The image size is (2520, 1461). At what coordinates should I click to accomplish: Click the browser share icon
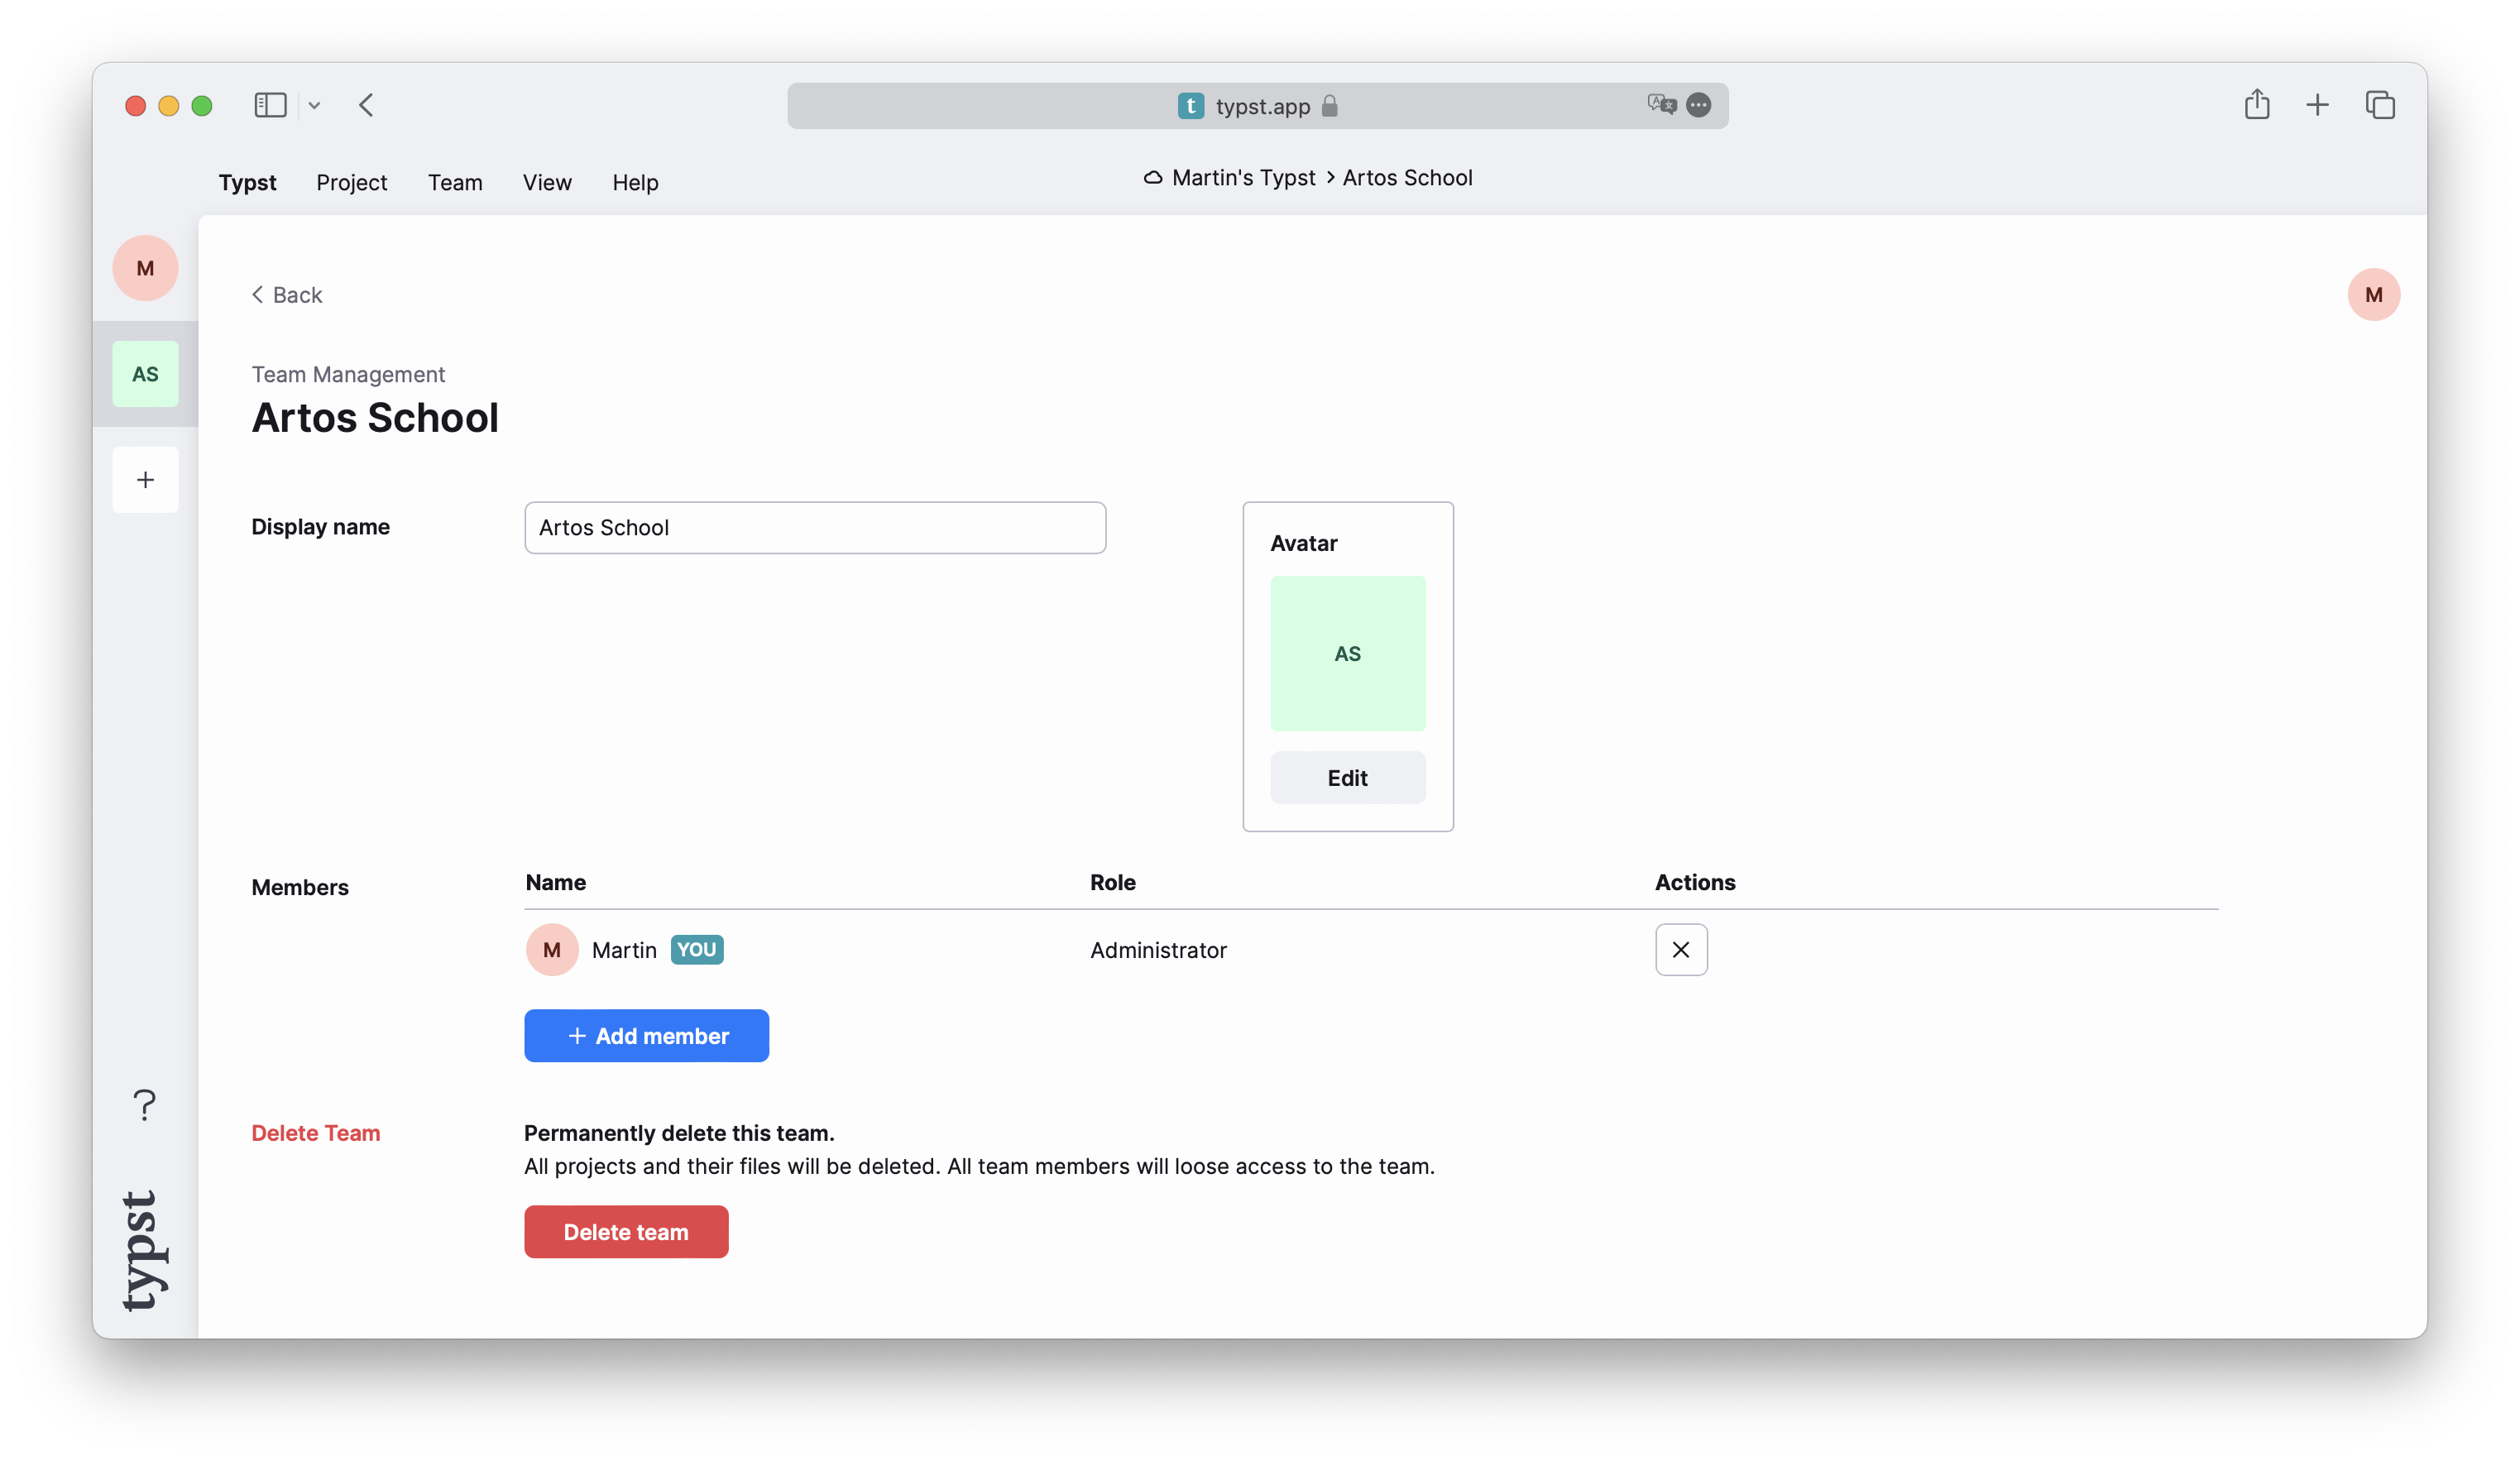tap(2256, 105)
